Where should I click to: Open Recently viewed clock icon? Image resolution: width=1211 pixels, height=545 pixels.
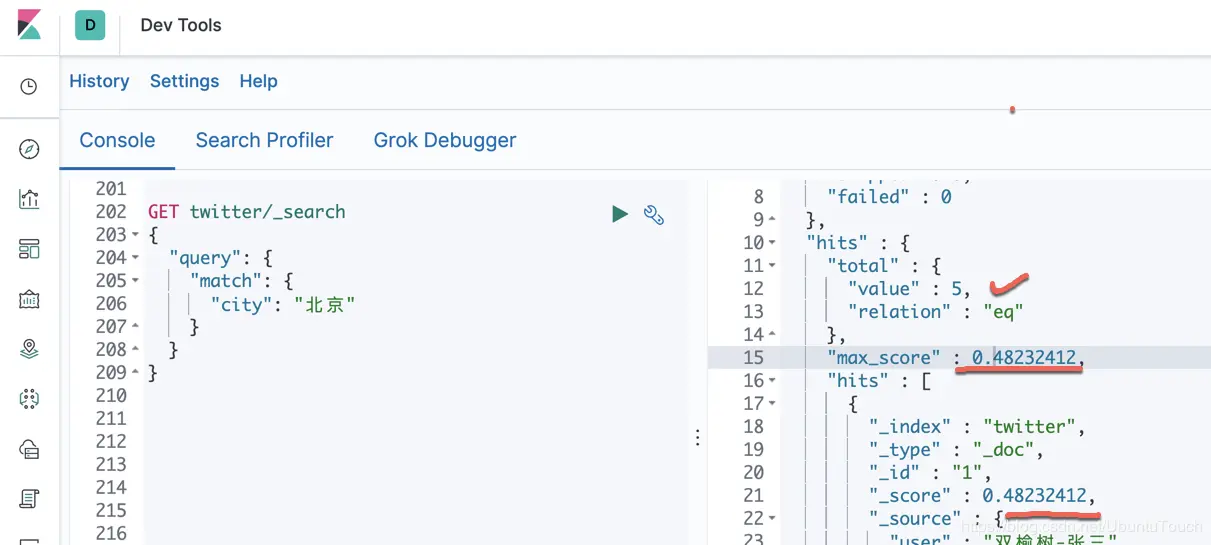tap(29, 87)
